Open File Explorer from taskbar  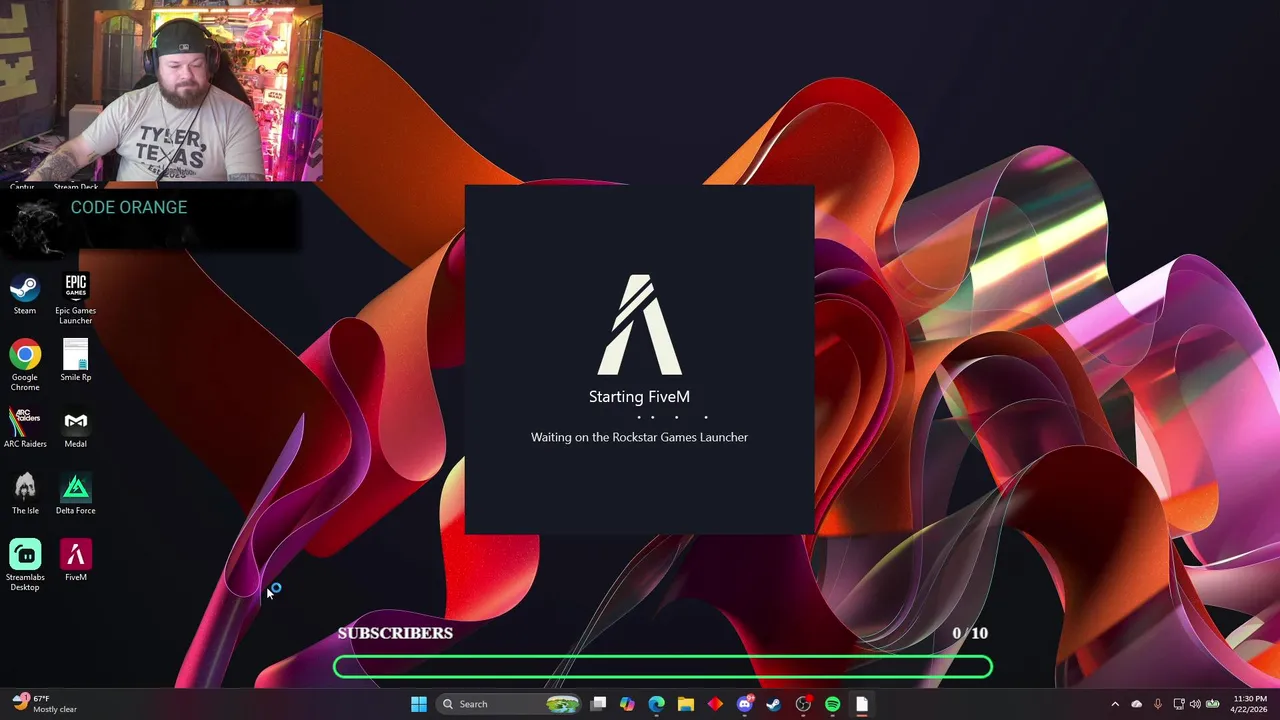pyautogui.click(x=686, y=704)
